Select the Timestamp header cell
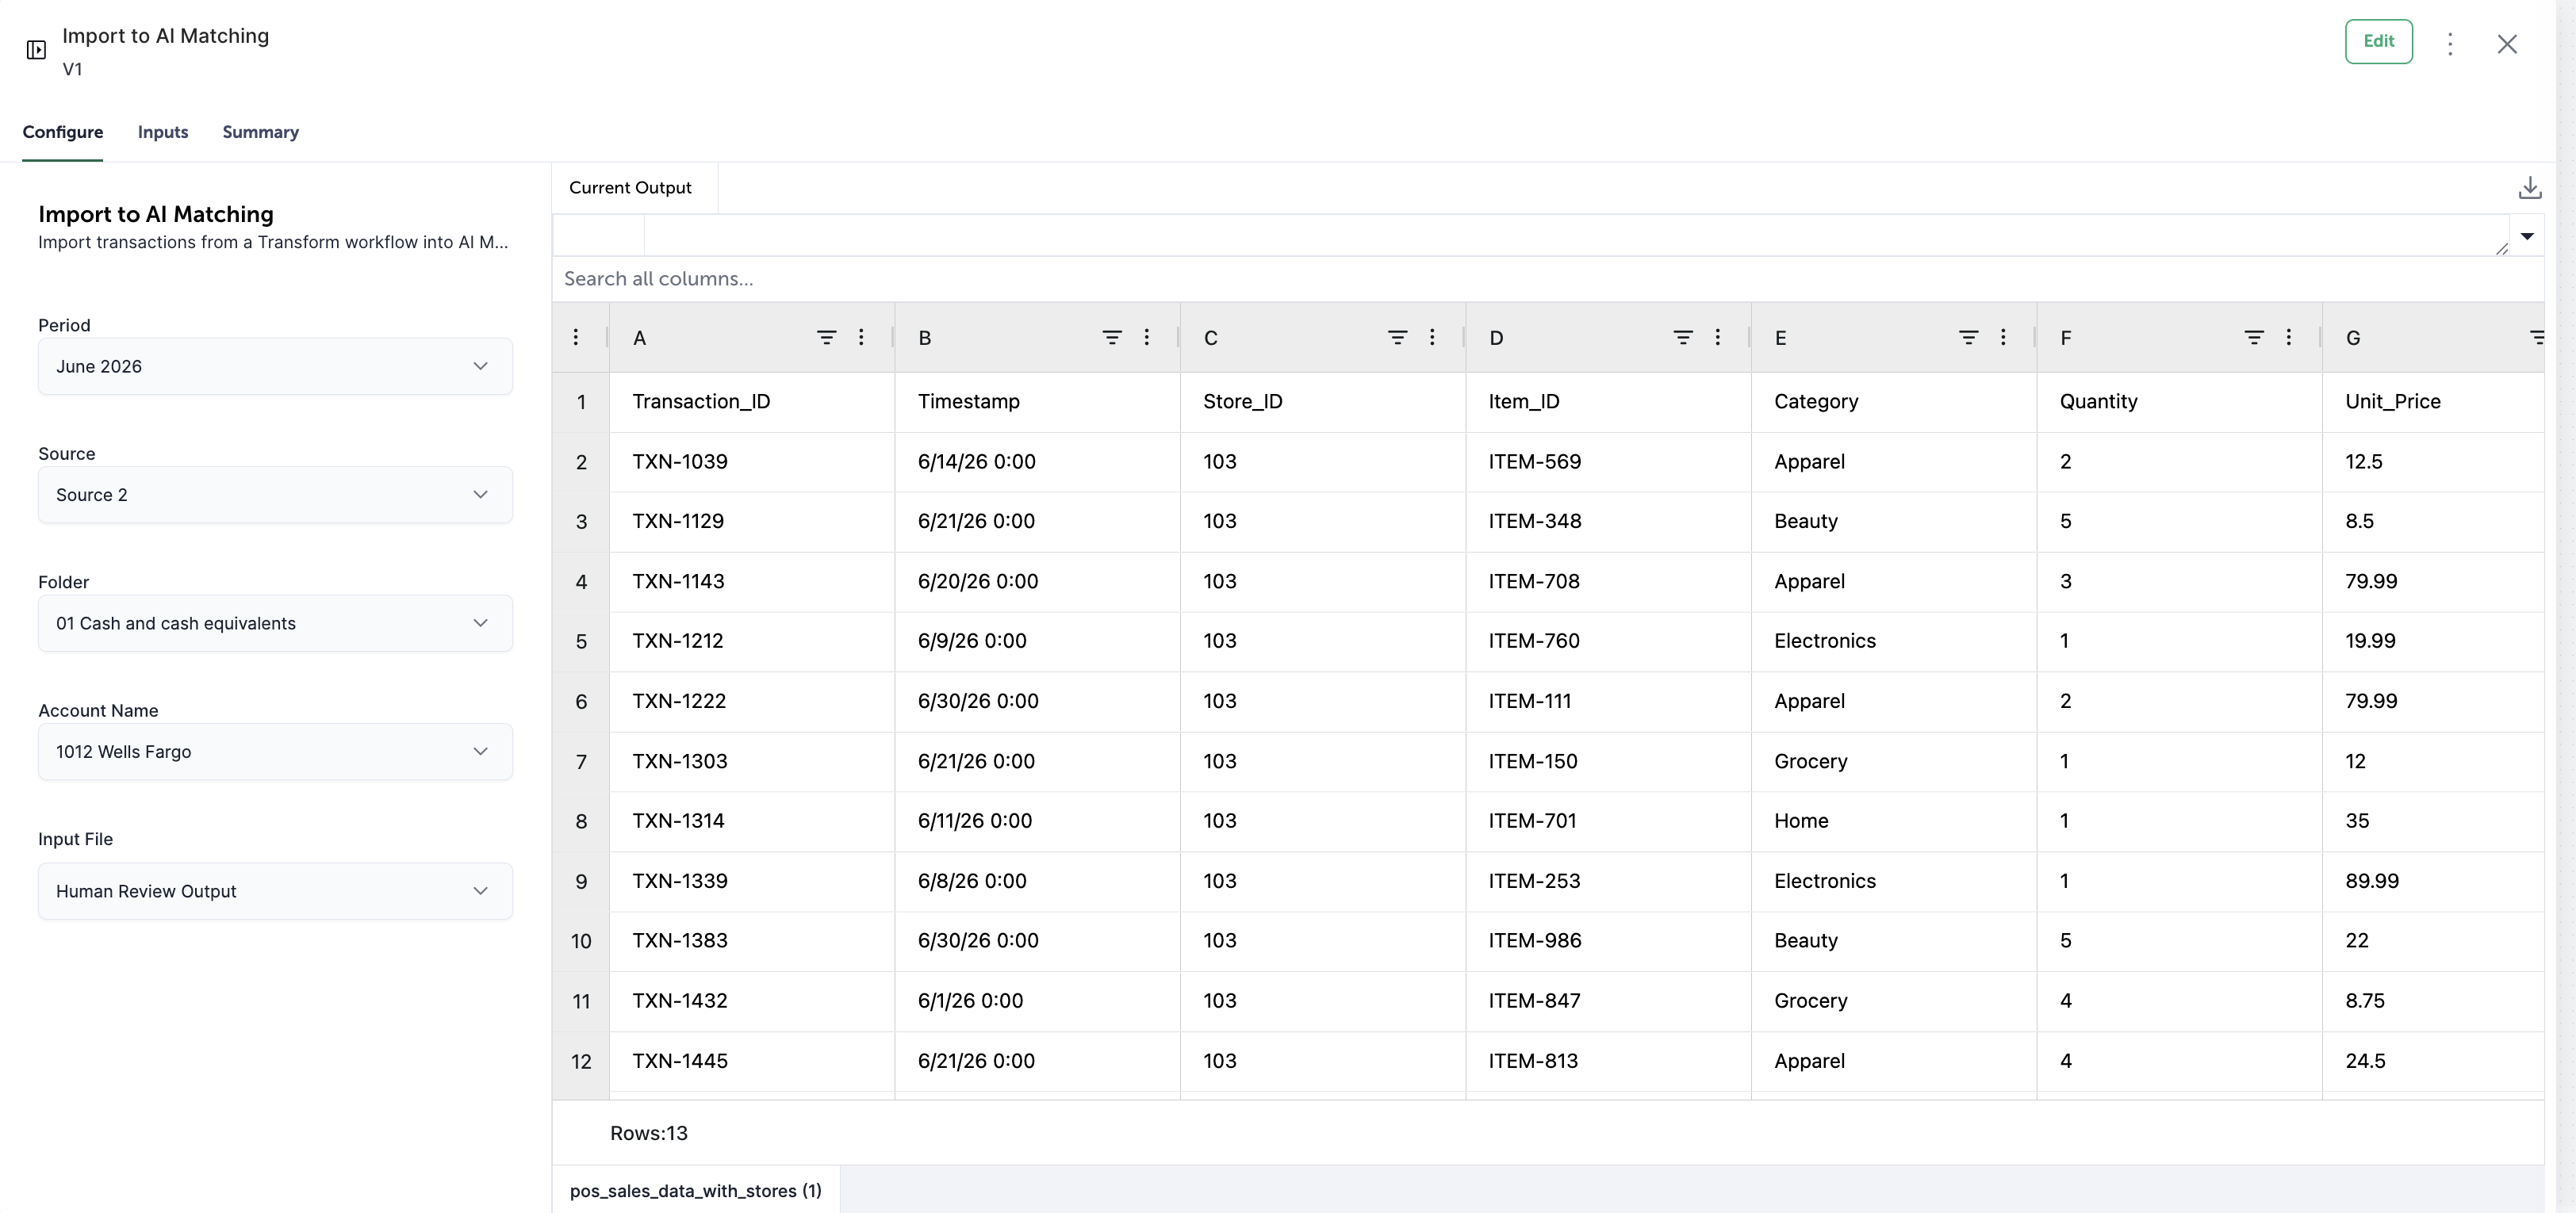Viewport: 2576px width, 1213px height. click(1037, 402)
